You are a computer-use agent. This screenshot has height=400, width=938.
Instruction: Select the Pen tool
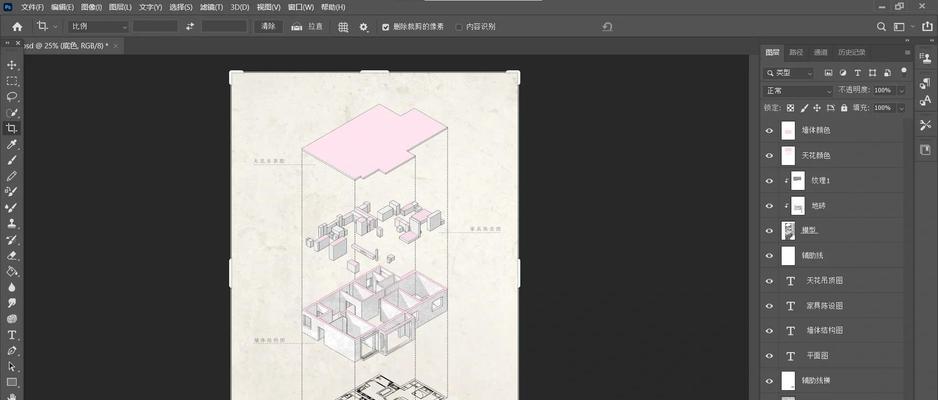(11, 350)
